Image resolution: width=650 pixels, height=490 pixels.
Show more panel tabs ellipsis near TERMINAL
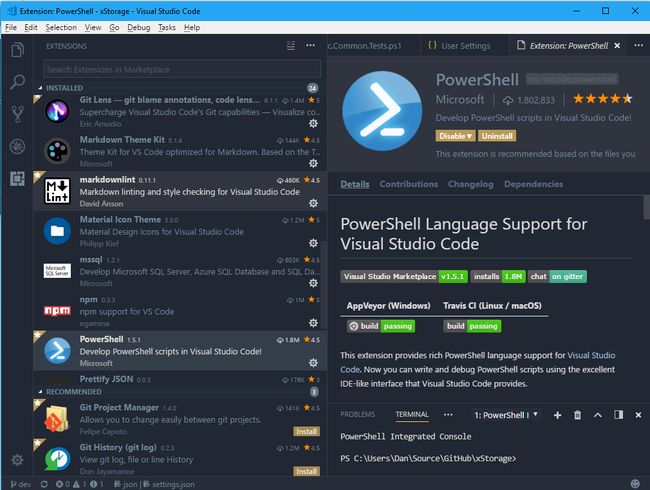[x=448, y=415]
